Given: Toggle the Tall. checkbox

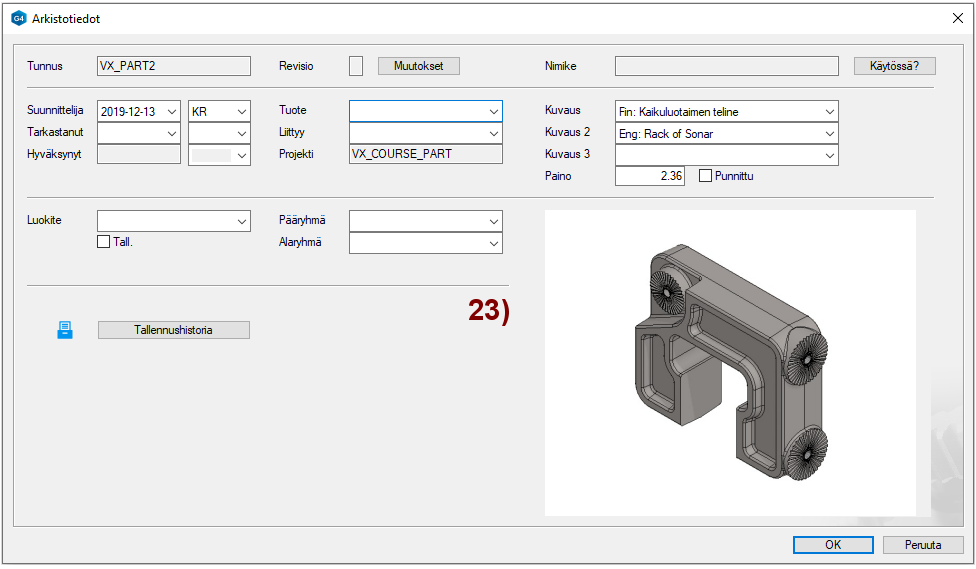Looking at the screenshot, I should pyautogui.click(x=104, y=241).
